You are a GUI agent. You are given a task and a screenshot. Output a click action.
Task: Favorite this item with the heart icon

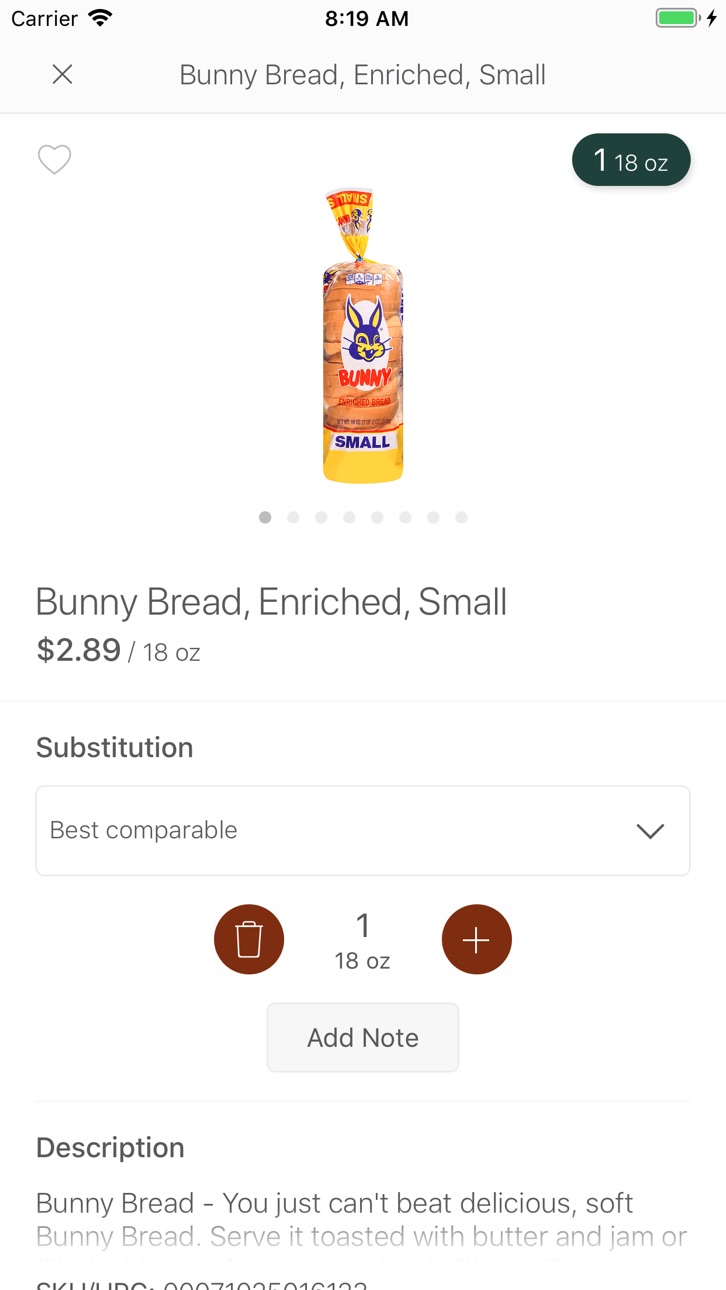55,160
